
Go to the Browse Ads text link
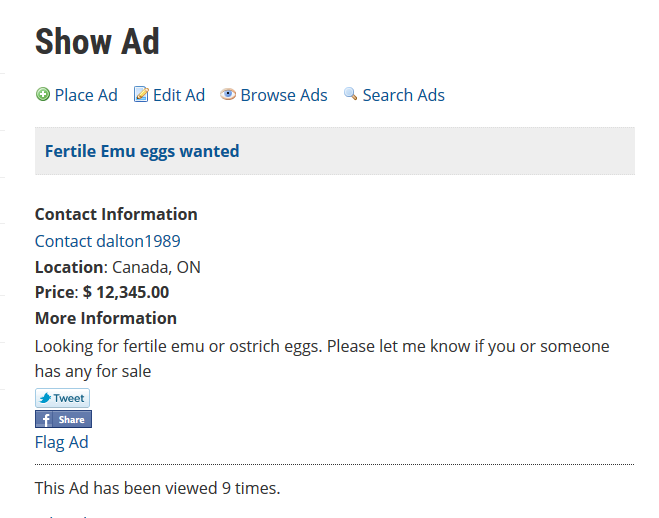tap(284, 95)
